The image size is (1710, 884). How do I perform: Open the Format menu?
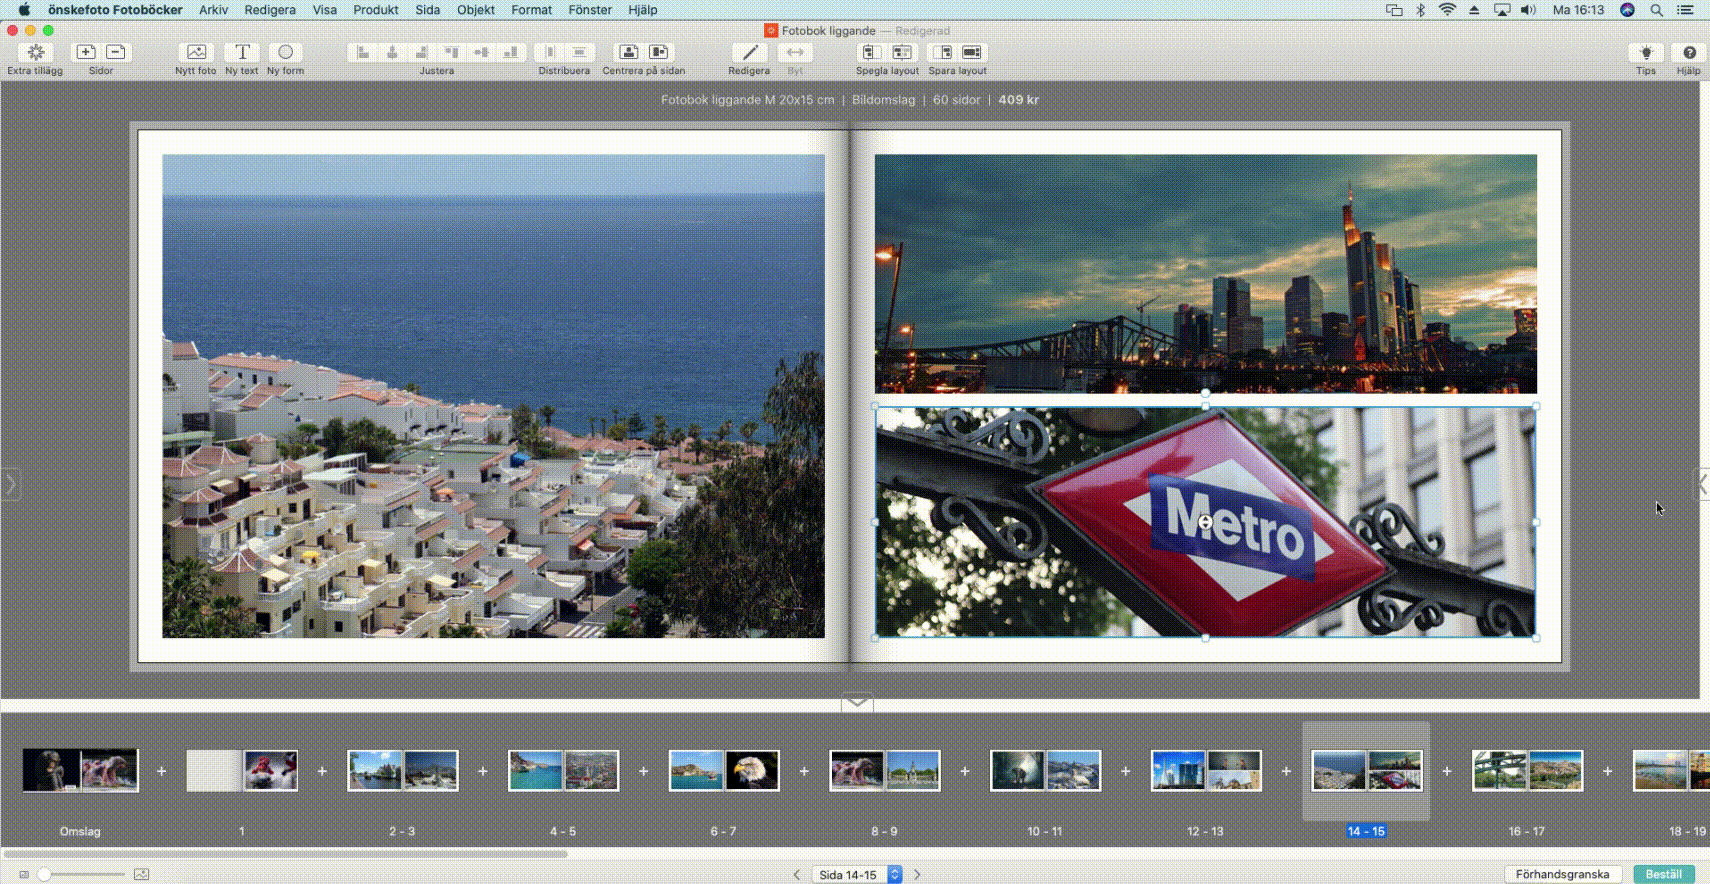532,10
